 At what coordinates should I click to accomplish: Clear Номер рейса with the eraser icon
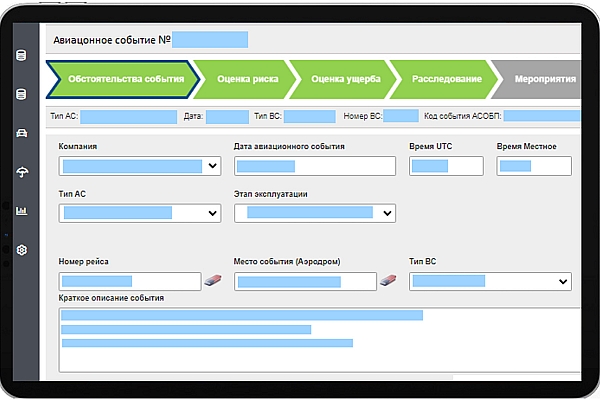[x=211, y=281]
